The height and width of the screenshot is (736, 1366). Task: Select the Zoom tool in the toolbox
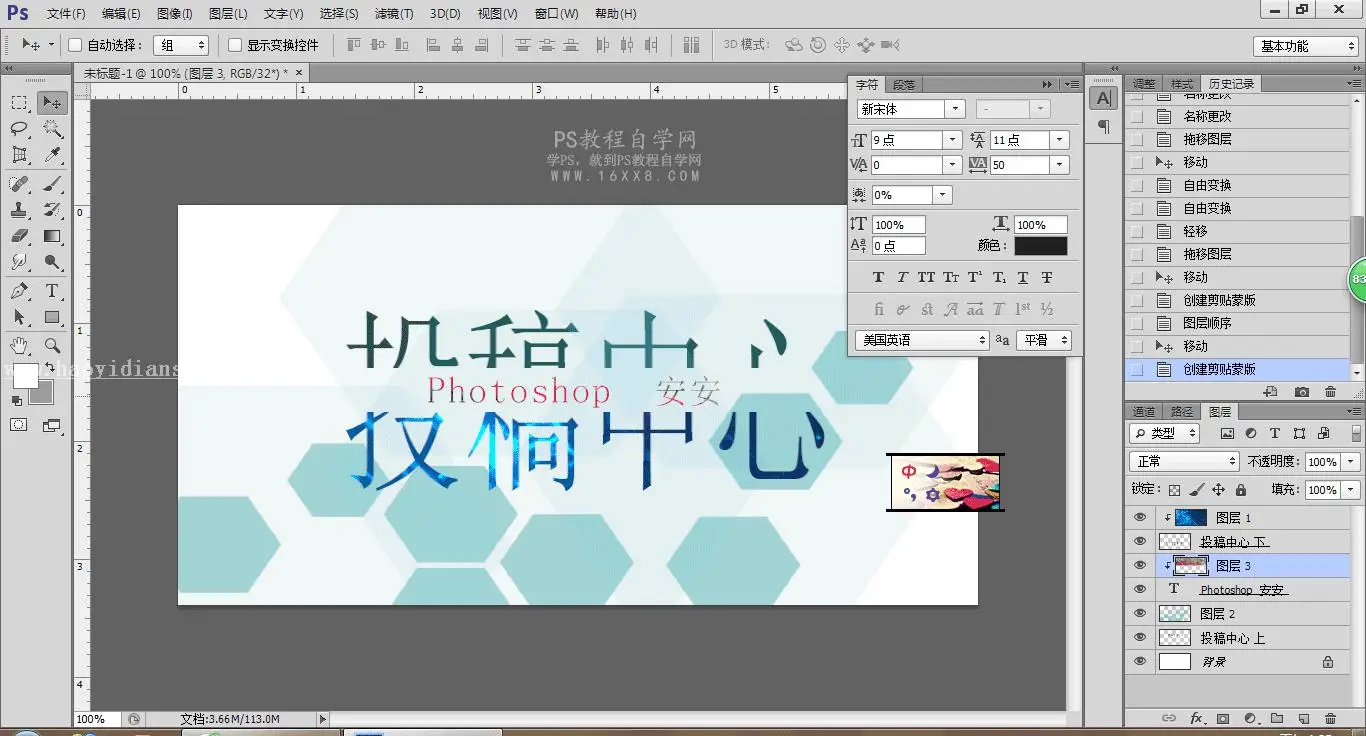click(x=52, y=346)
